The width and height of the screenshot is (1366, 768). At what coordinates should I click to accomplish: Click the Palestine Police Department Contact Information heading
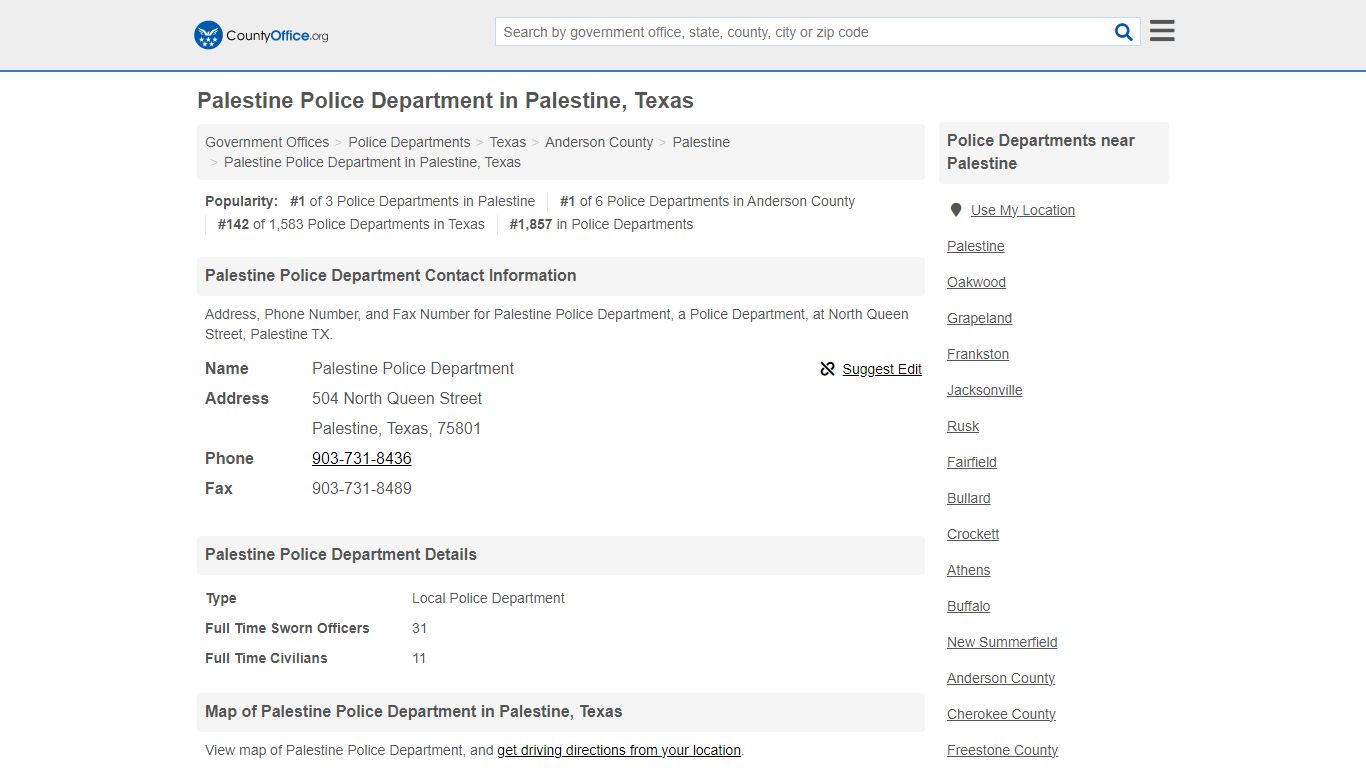(391, 275)
